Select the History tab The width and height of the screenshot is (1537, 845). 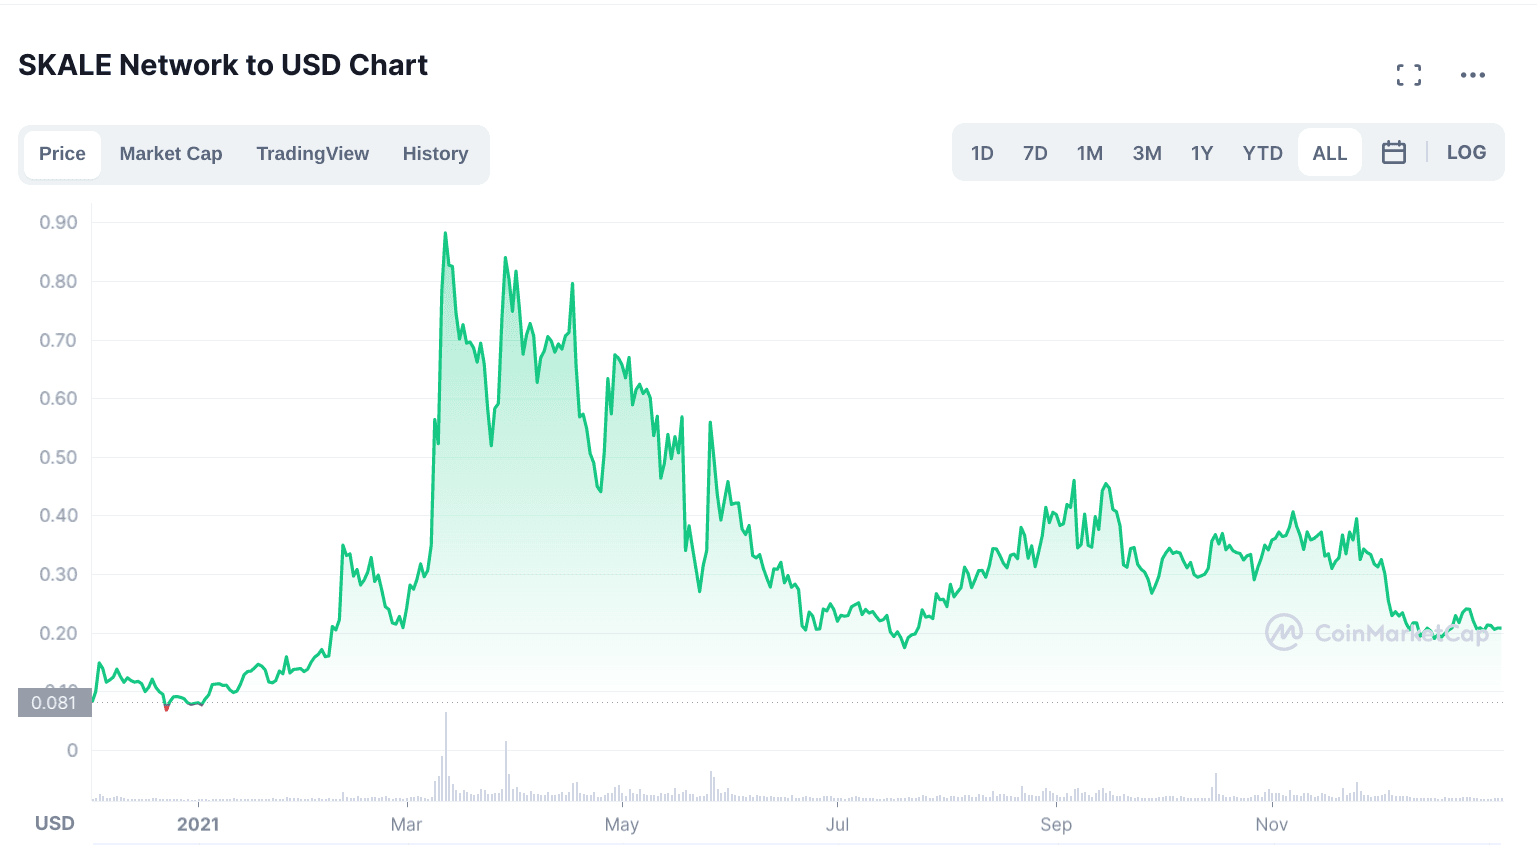(435, 154)
